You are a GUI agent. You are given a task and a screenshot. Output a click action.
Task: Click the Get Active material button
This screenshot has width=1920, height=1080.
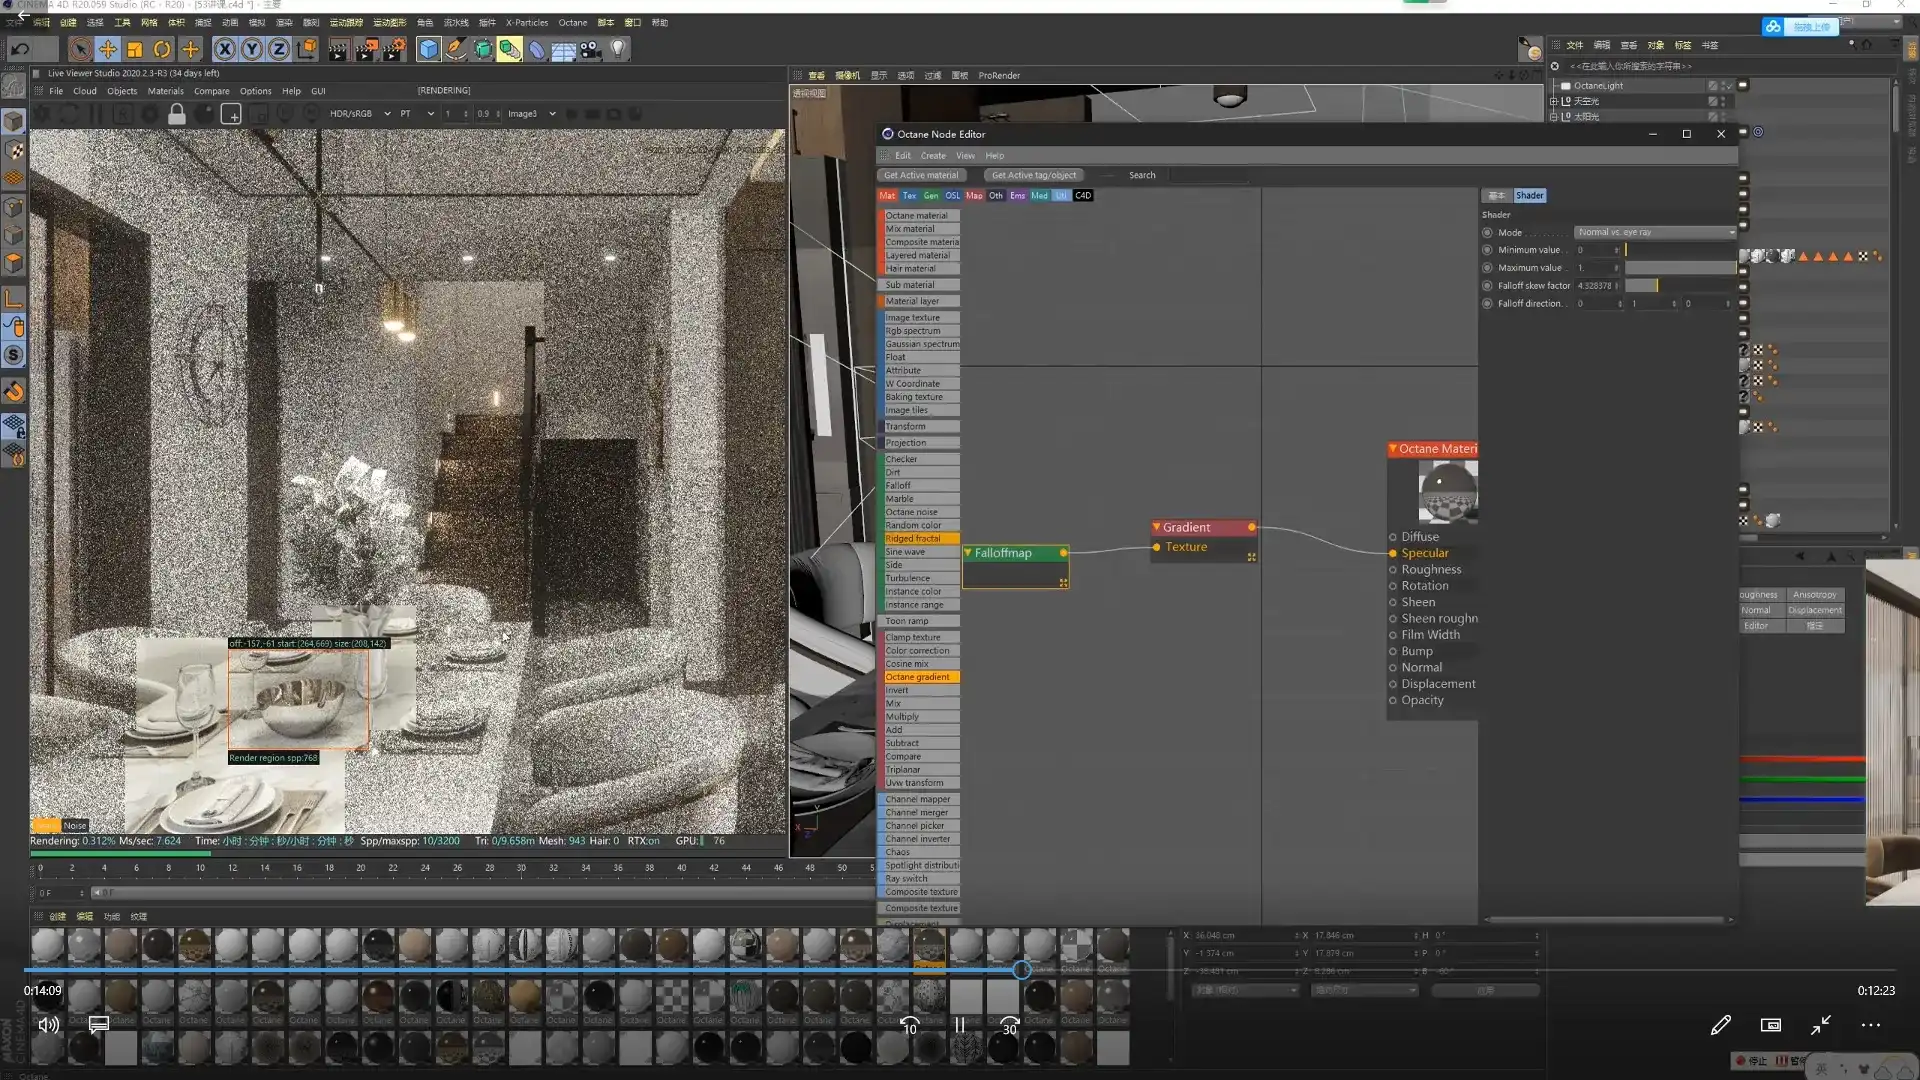(x=920, y=175)
